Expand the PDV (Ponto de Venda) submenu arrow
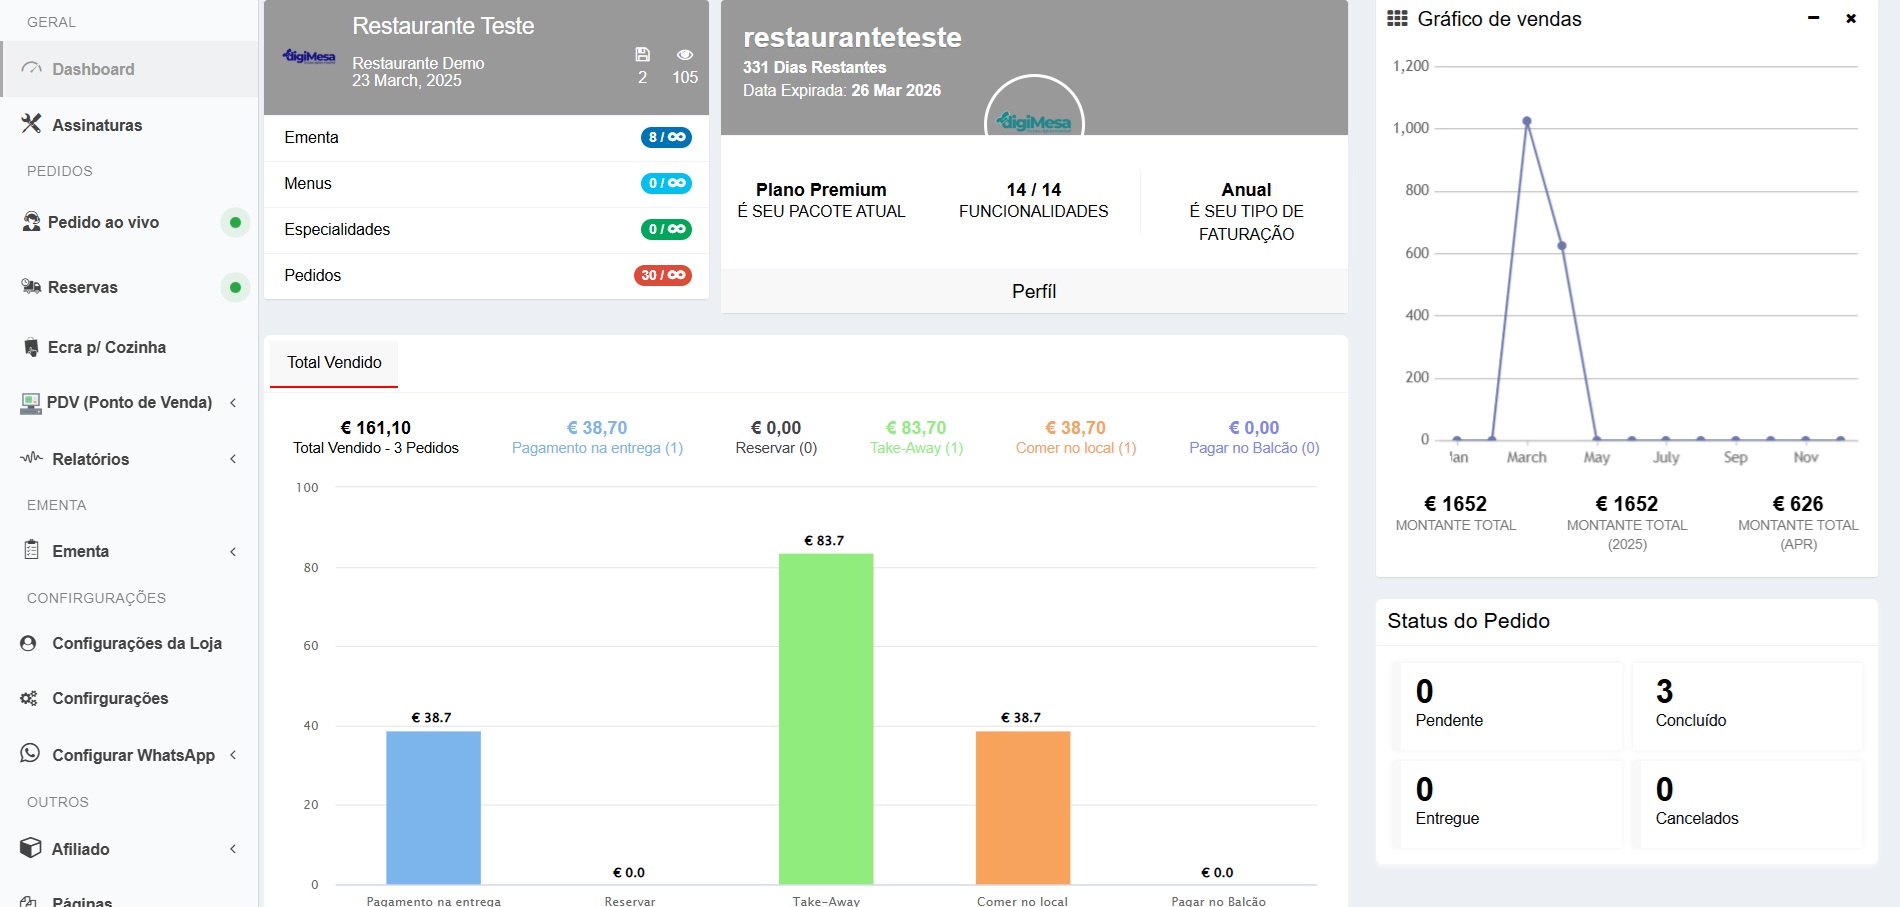1900x907 pixels. click(x=233, y=403)
